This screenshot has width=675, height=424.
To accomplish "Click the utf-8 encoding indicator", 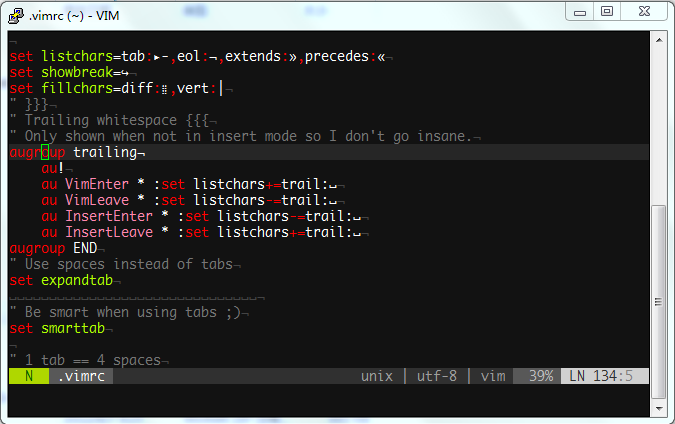I will [x=437, y=376].
